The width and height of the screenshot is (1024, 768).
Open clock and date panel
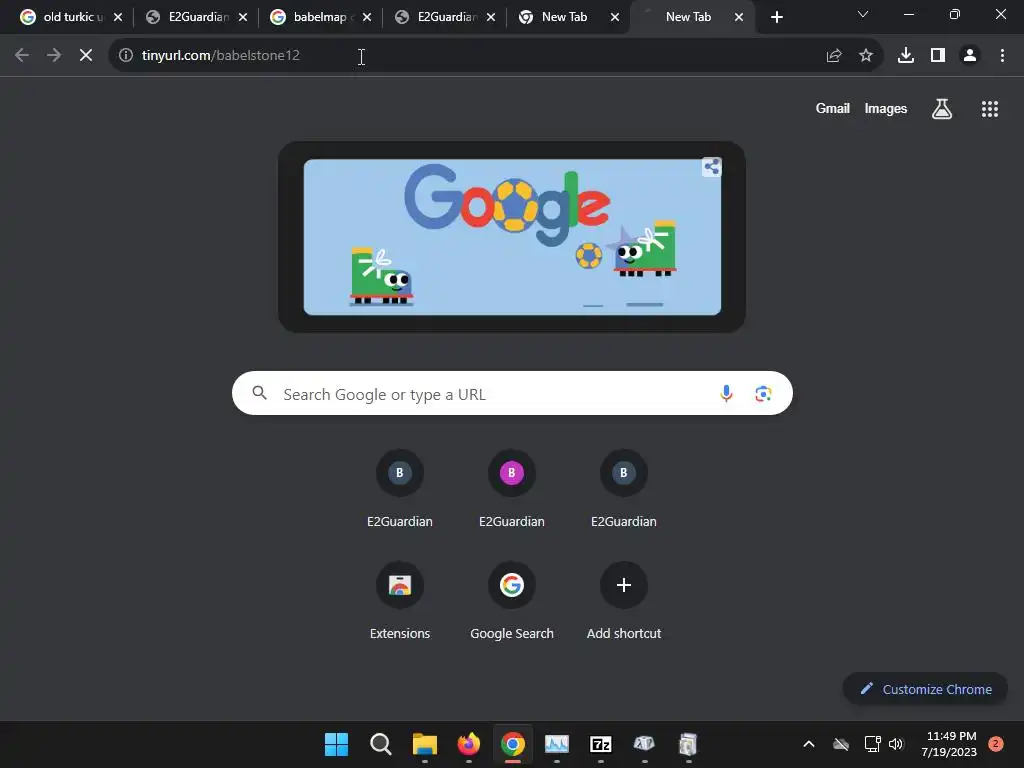click(x=950, y=744)
